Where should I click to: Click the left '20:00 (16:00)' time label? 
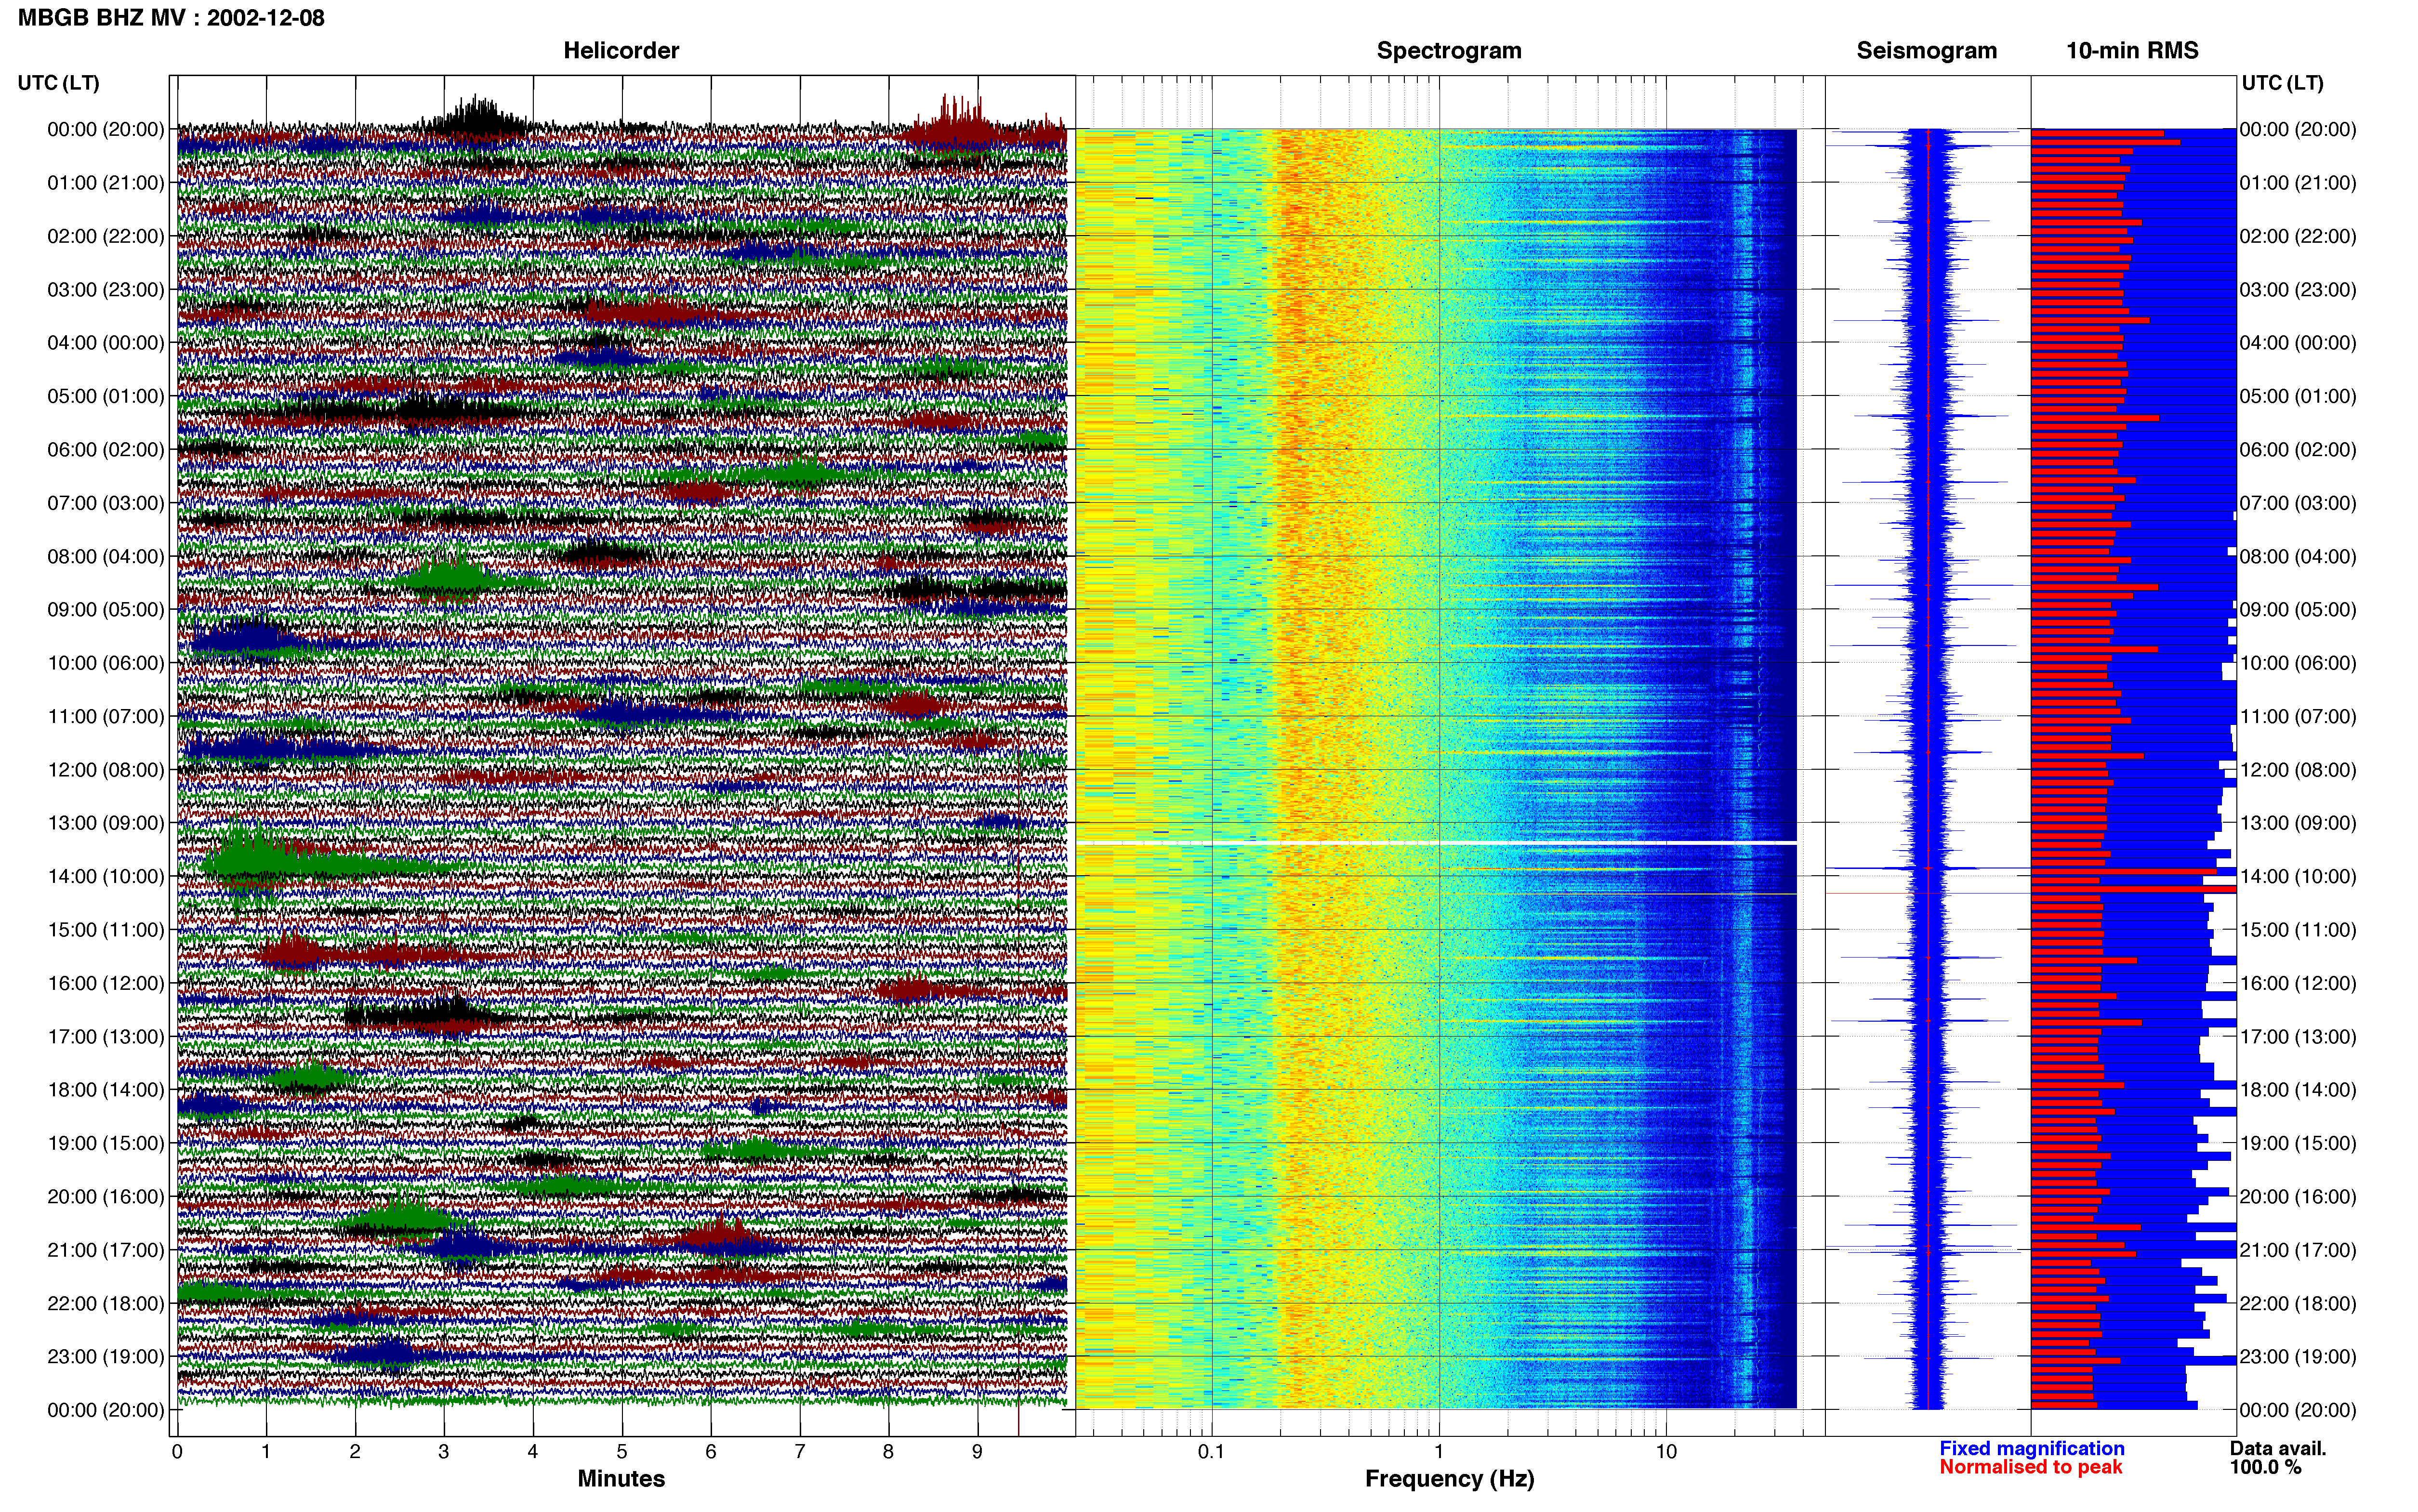[x=106, y=1196]
